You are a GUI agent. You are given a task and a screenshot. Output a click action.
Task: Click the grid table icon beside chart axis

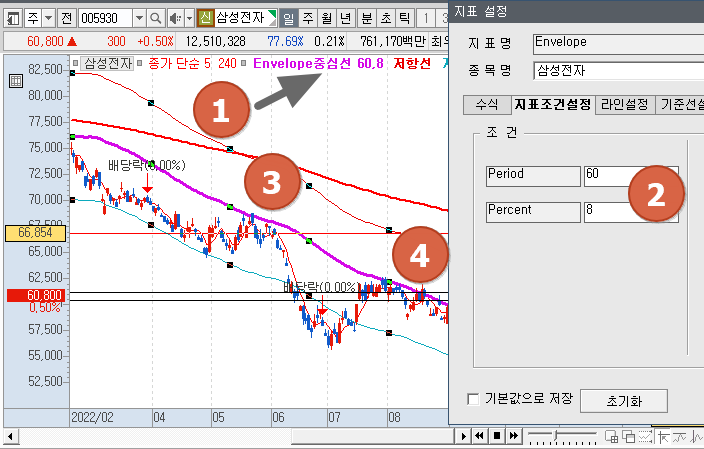16,81
